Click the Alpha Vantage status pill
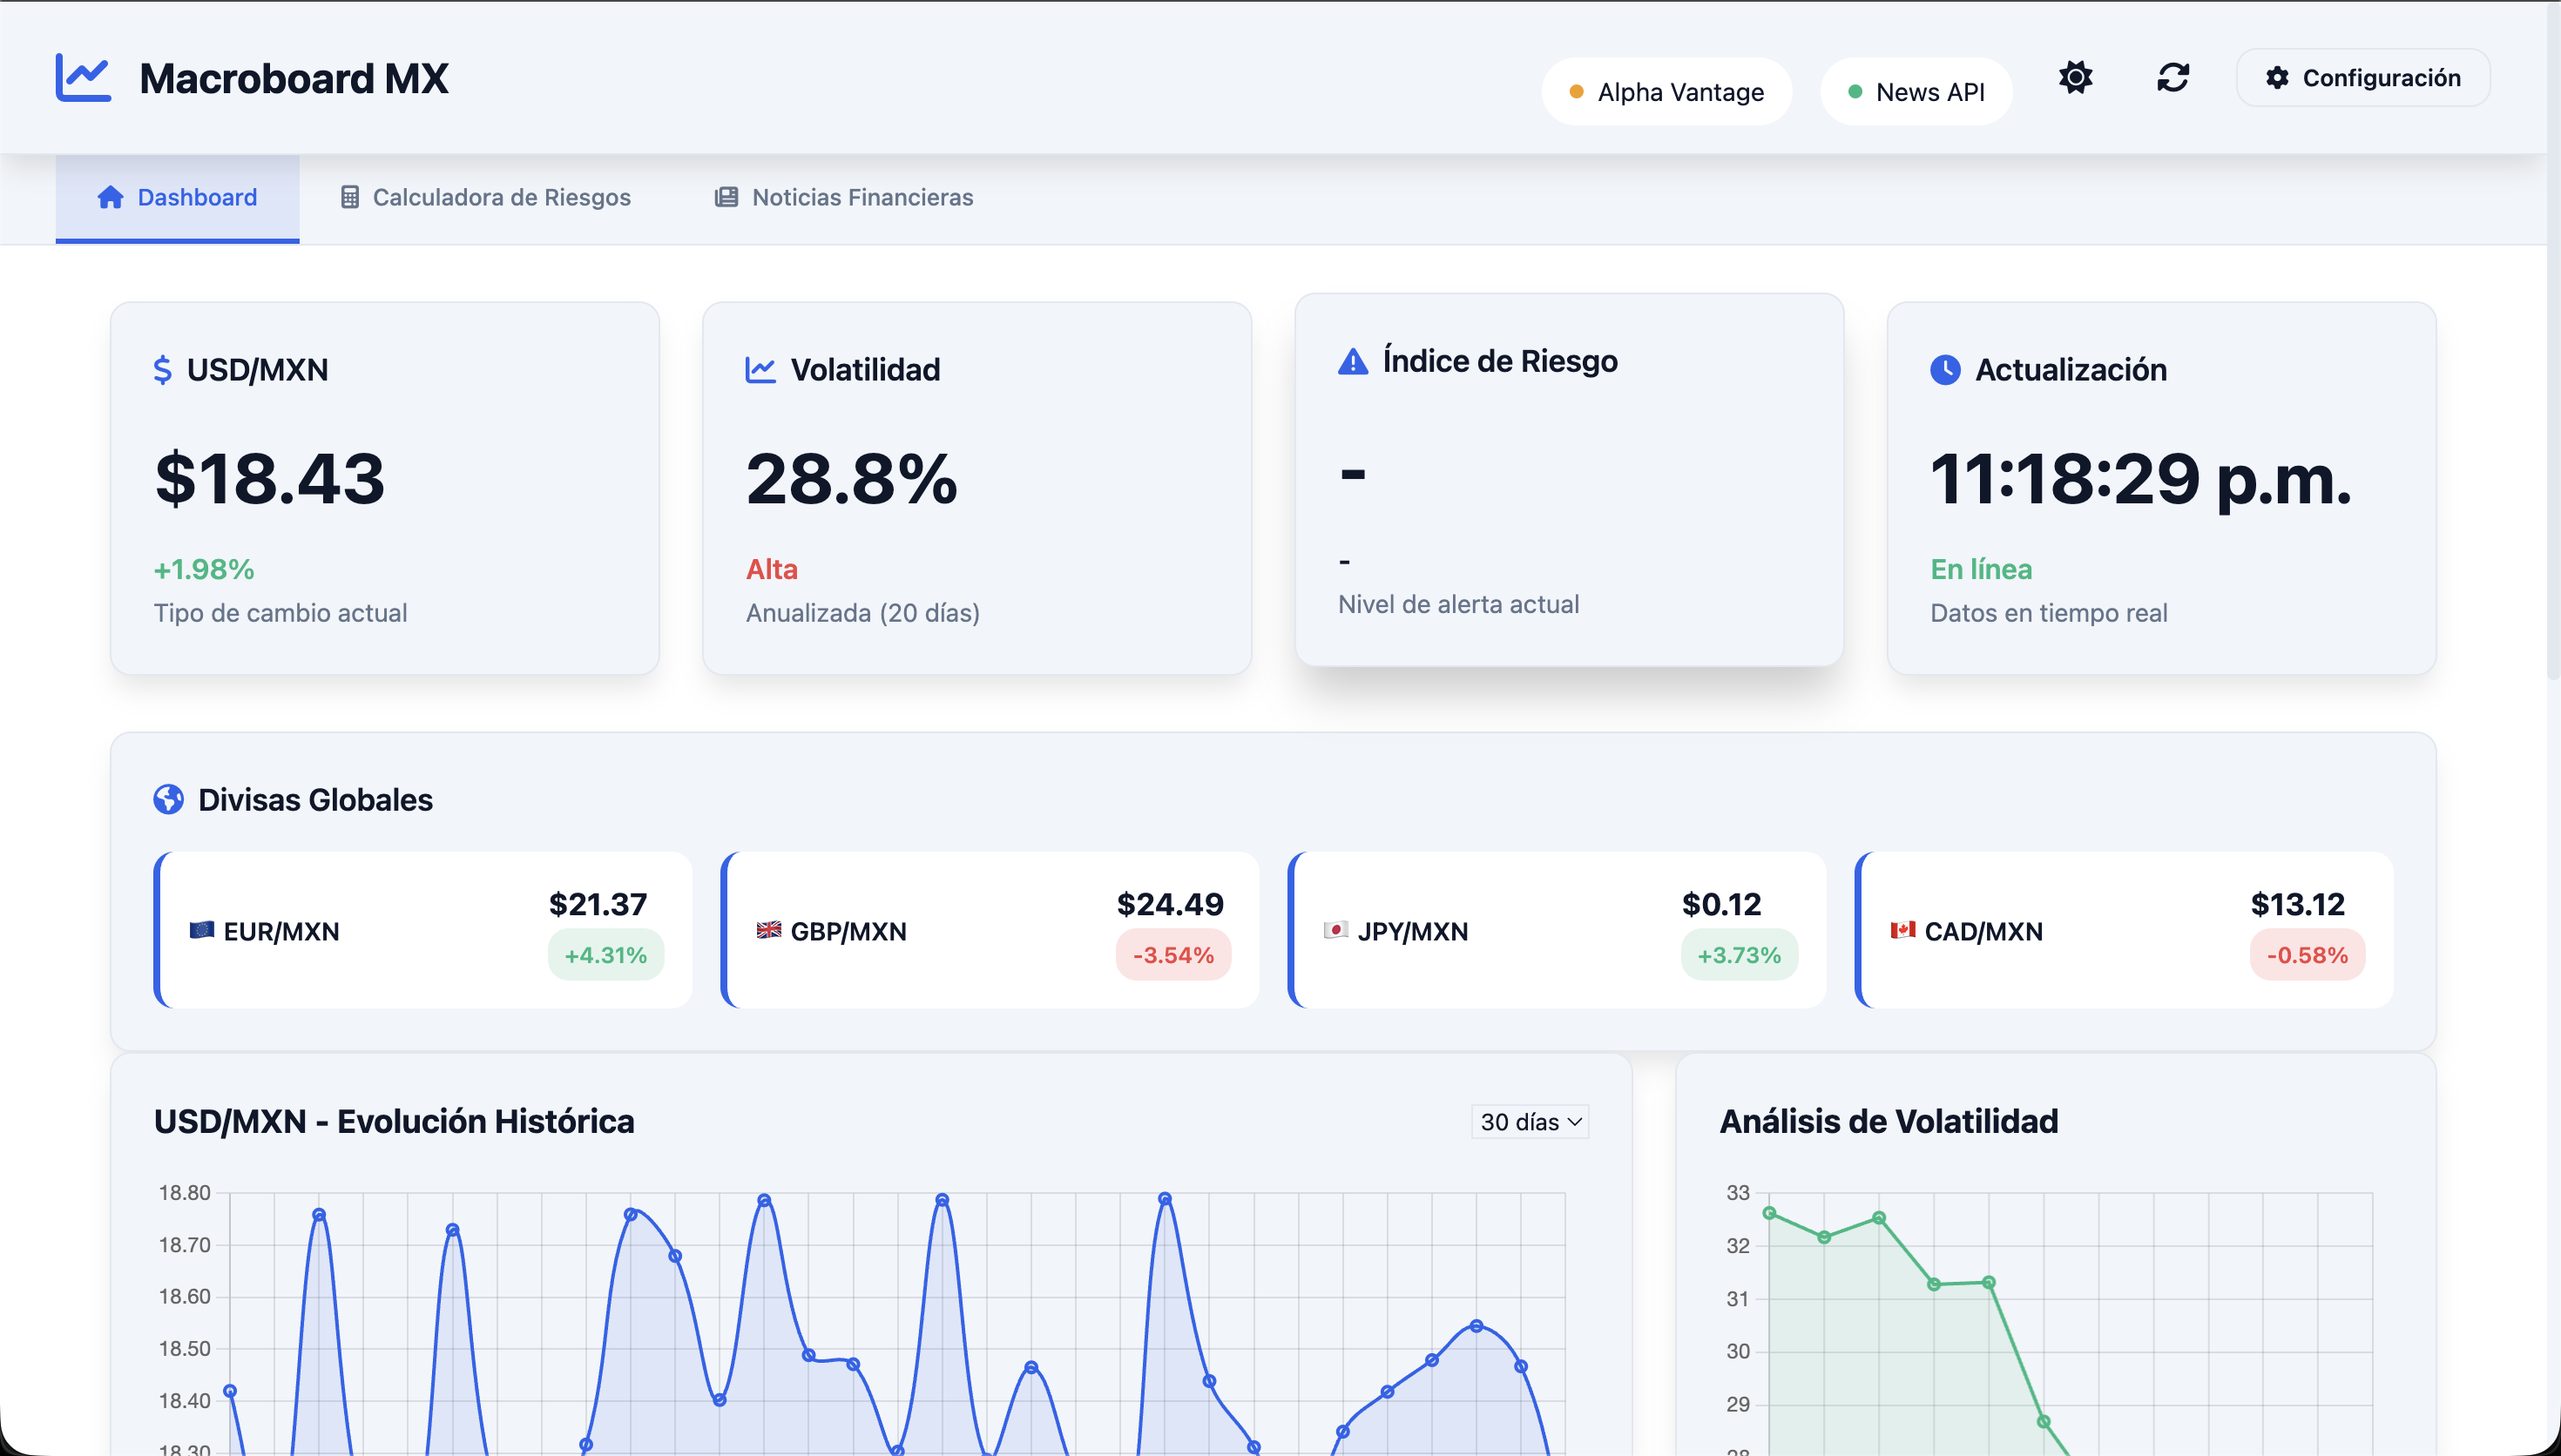The width and height of the screenshot is (2561, 1456). click(x=1666, y=92)
